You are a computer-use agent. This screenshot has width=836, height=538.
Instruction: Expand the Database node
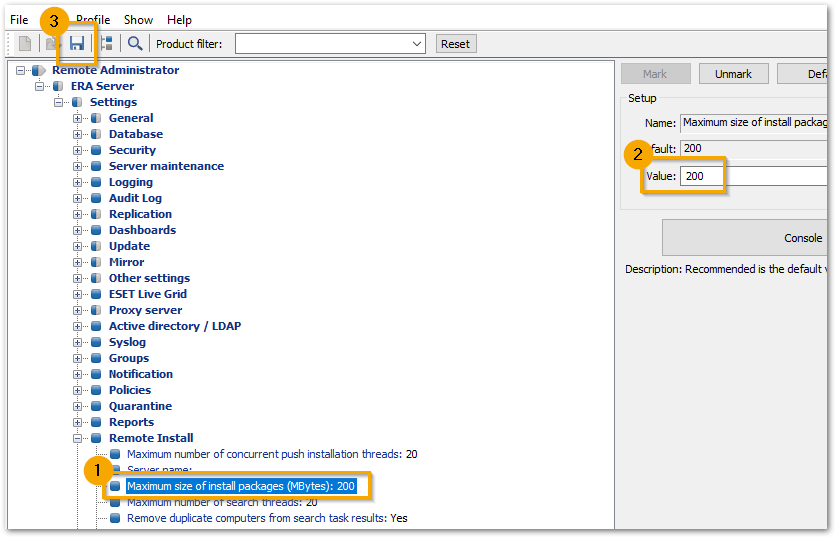pyautogui.click(x=78, y=134)
